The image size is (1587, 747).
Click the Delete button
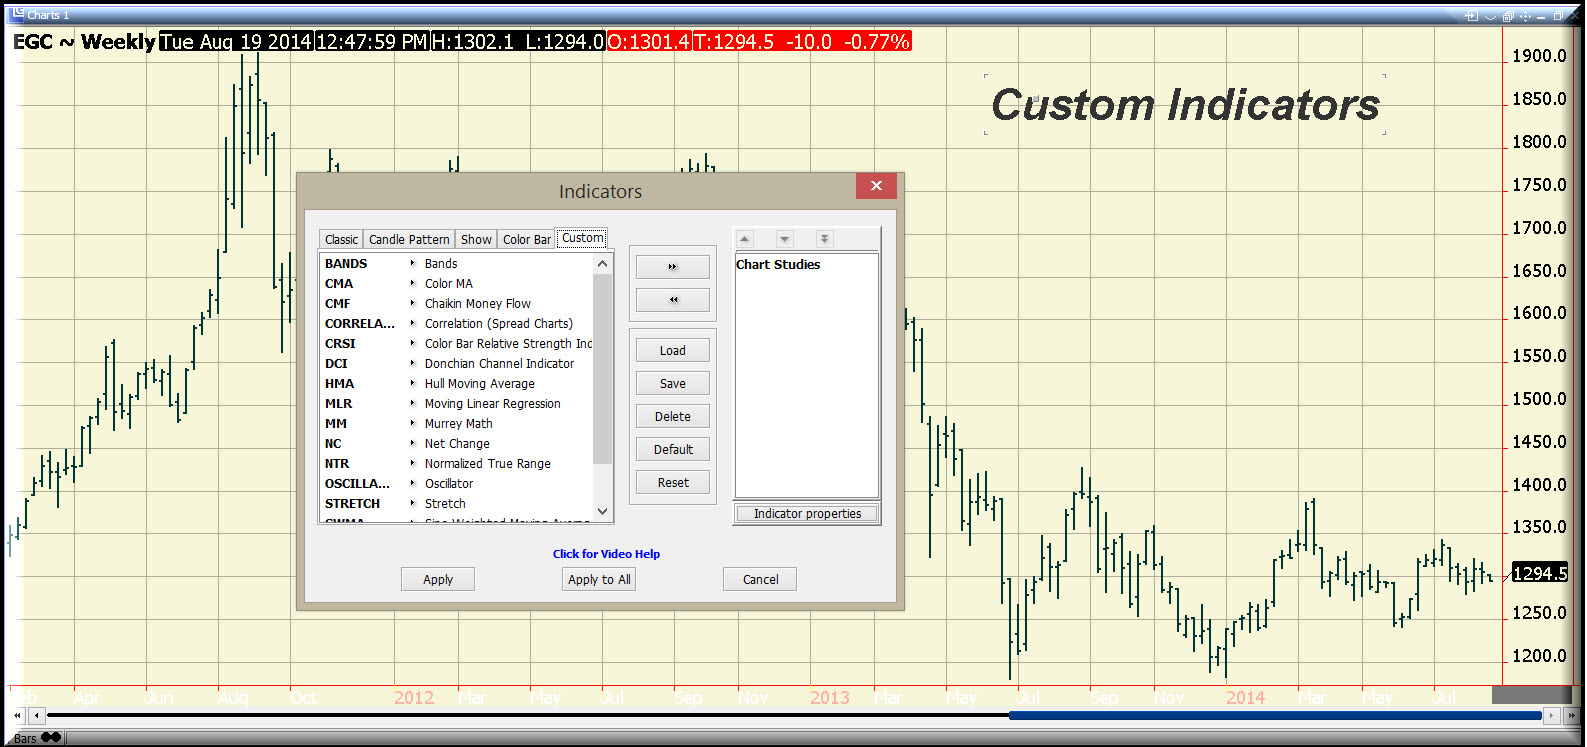672,416
